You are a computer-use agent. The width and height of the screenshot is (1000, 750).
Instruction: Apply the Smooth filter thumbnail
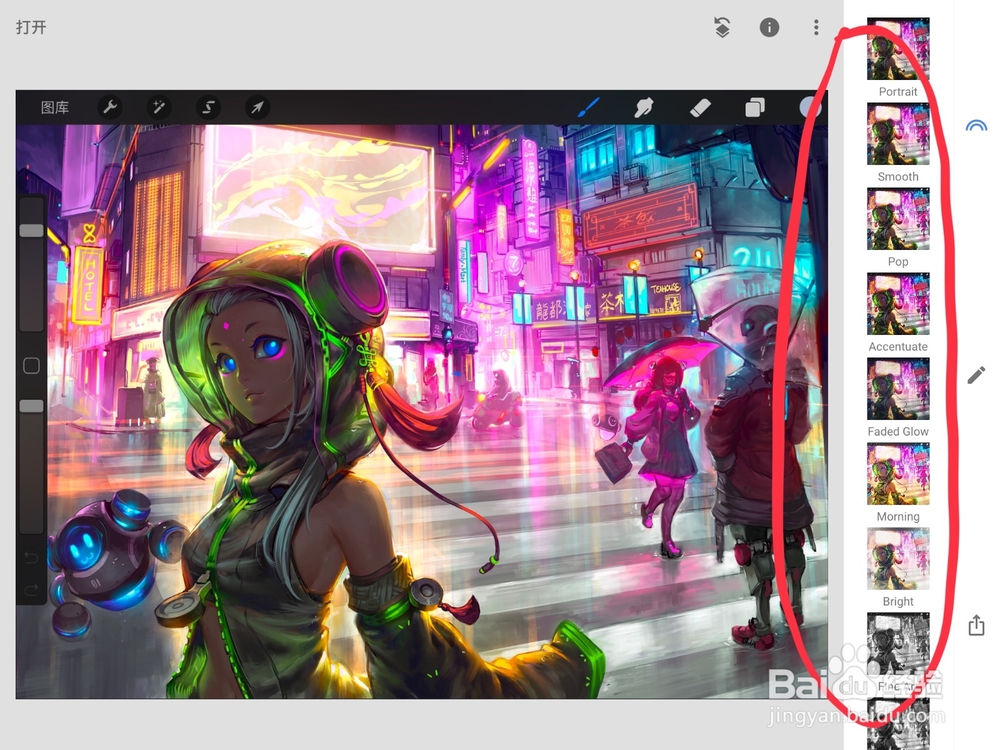pyautogui.click(x=898, y=134)
